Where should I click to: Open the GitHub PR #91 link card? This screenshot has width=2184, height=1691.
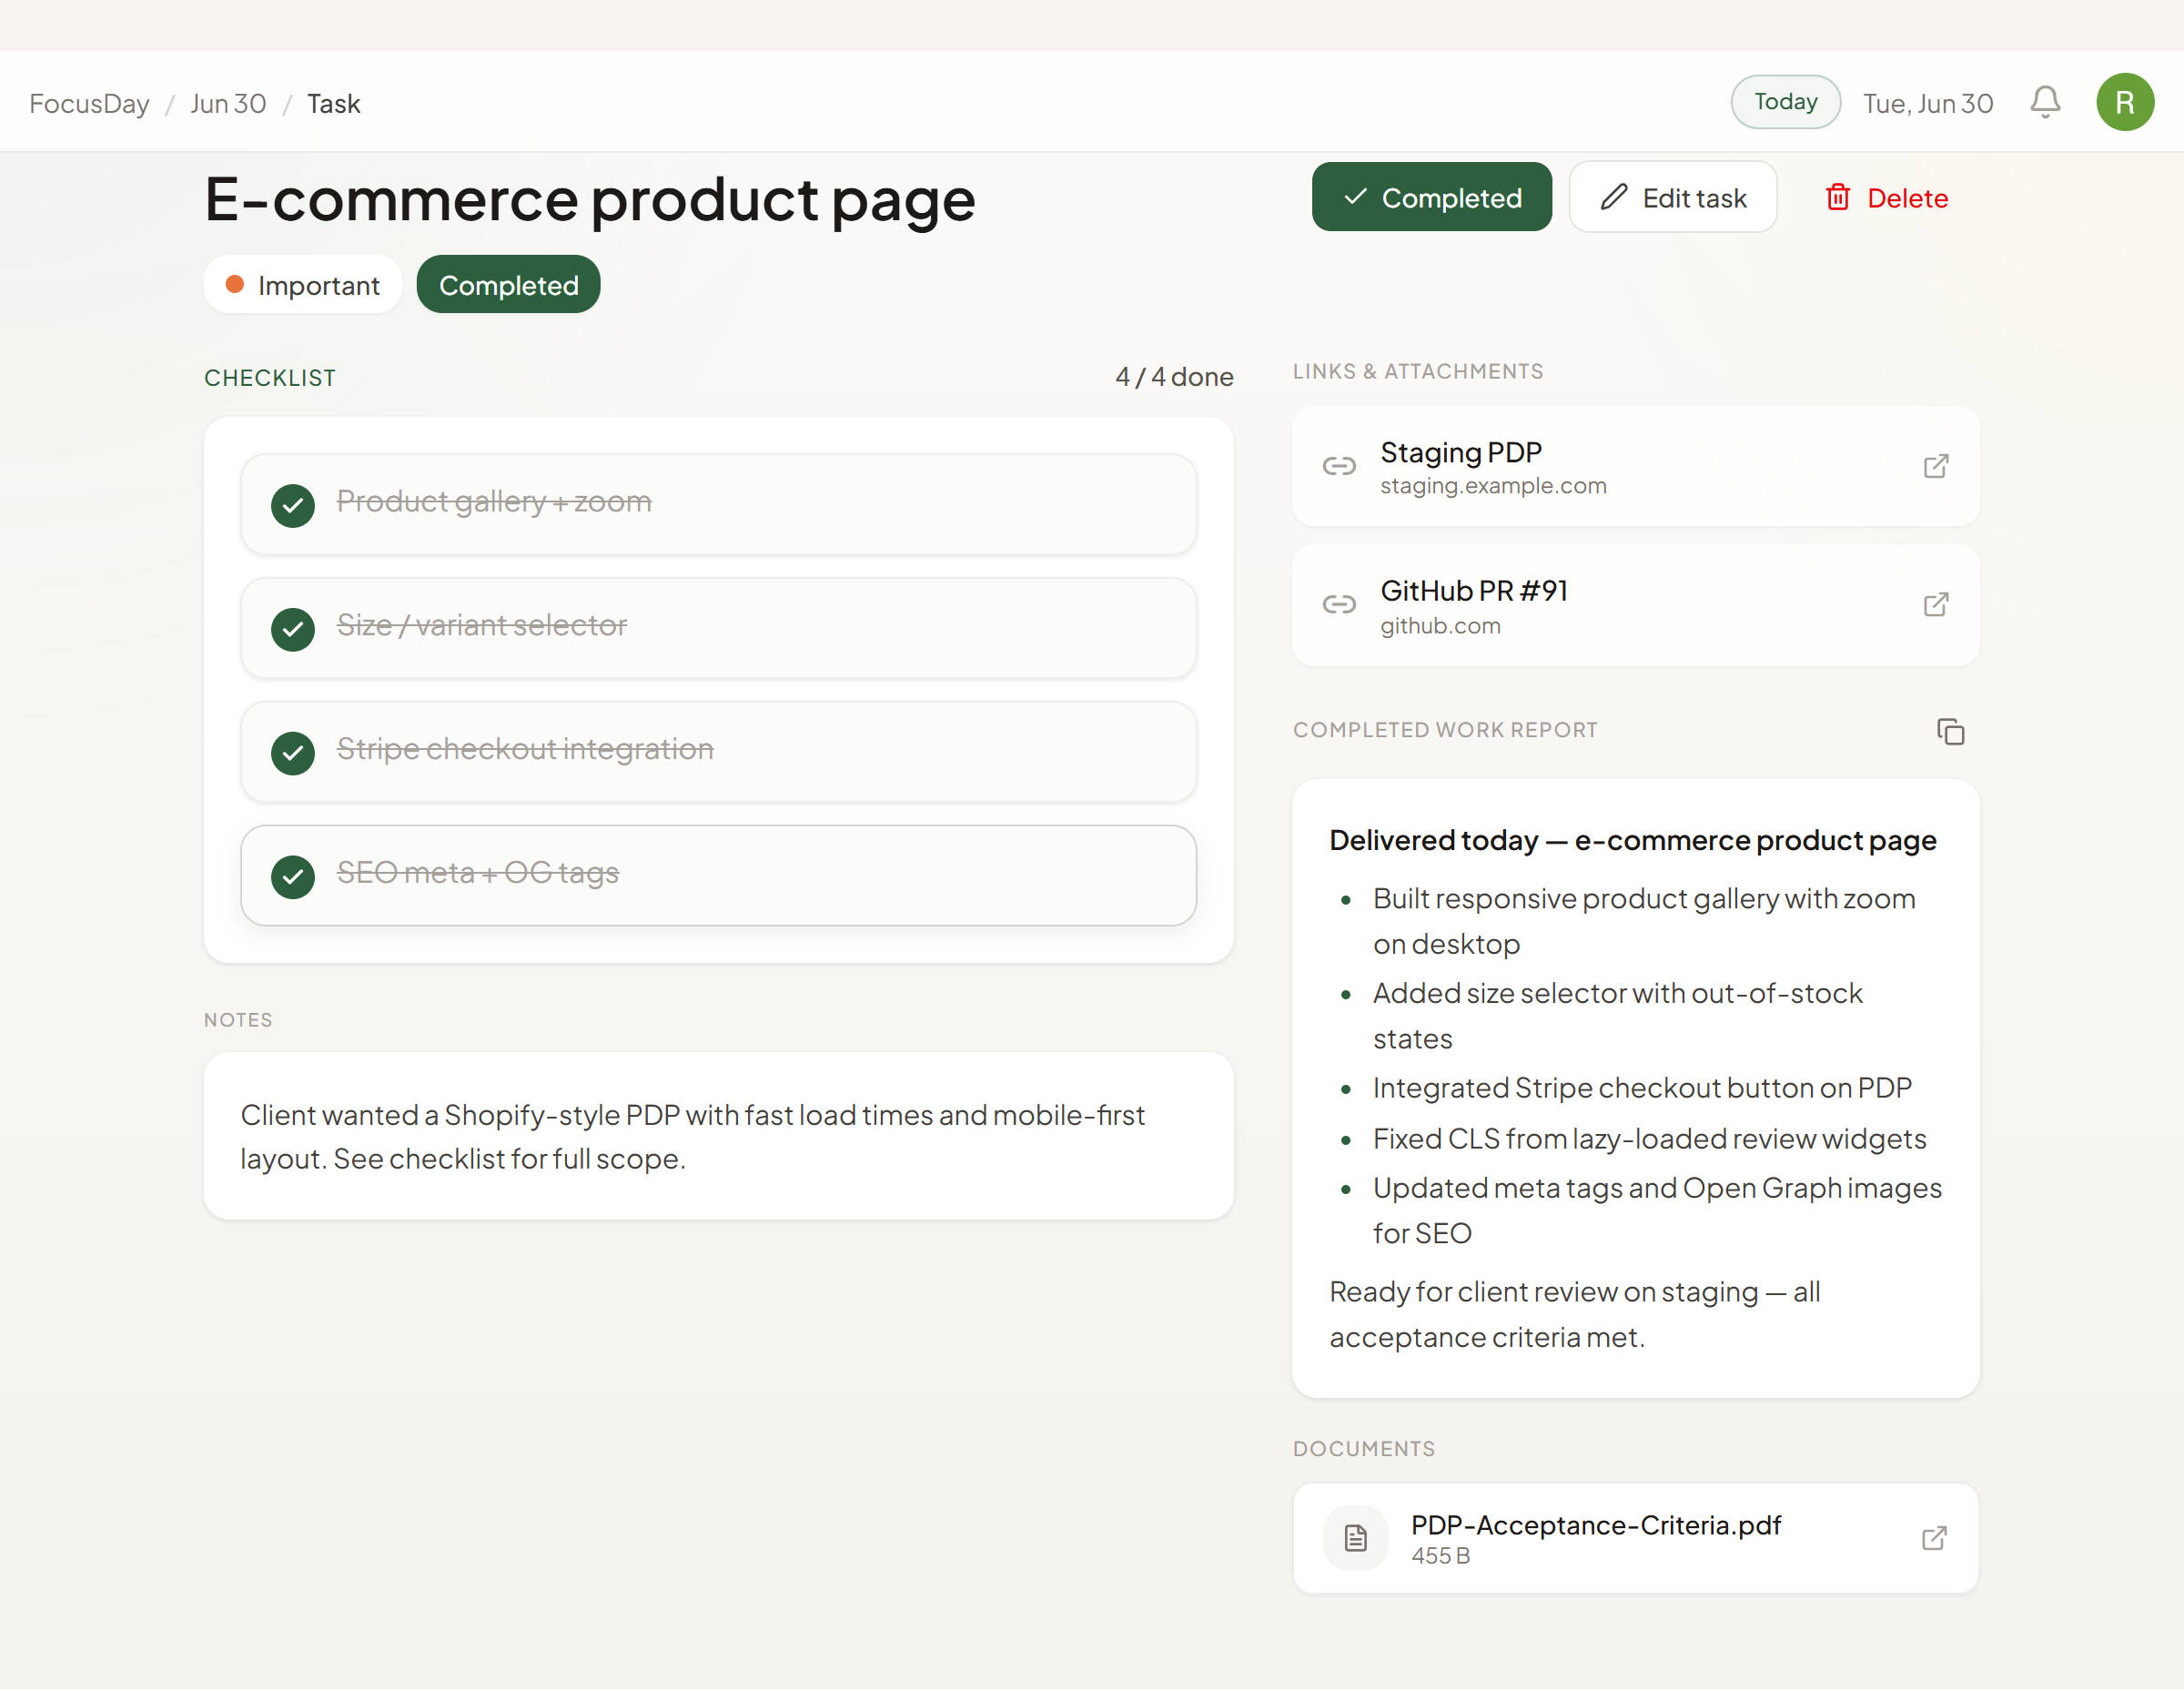coord(1636,605)
